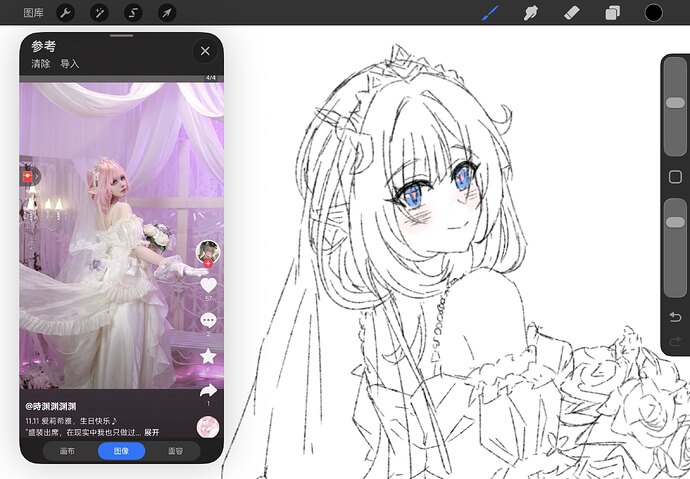Click the undo arrow on sidebar

pyautogui.click(x=675, y=317)
